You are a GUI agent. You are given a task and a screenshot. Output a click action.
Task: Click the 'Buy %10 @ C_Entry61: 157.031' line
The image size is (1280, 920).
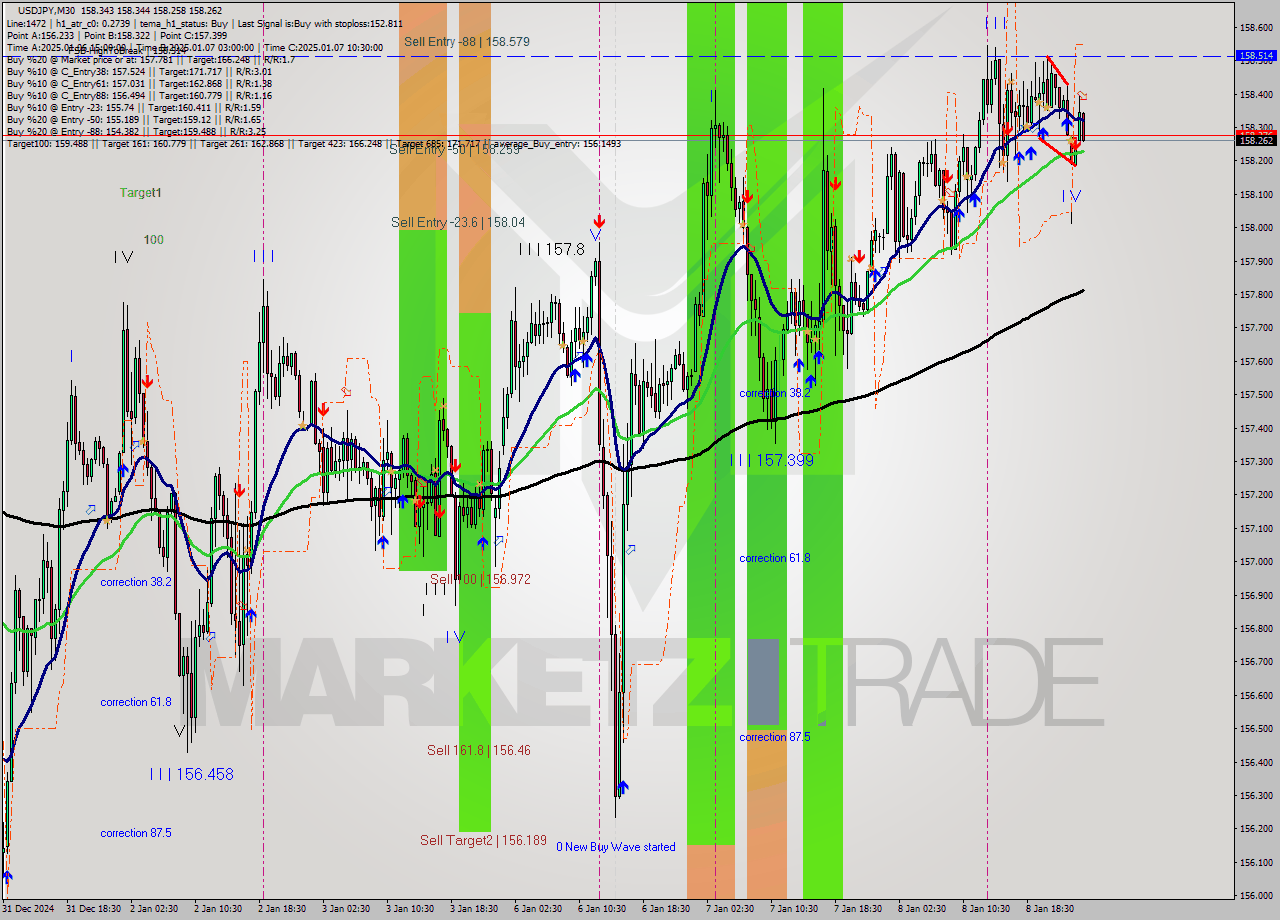click(x=139, y=83)
